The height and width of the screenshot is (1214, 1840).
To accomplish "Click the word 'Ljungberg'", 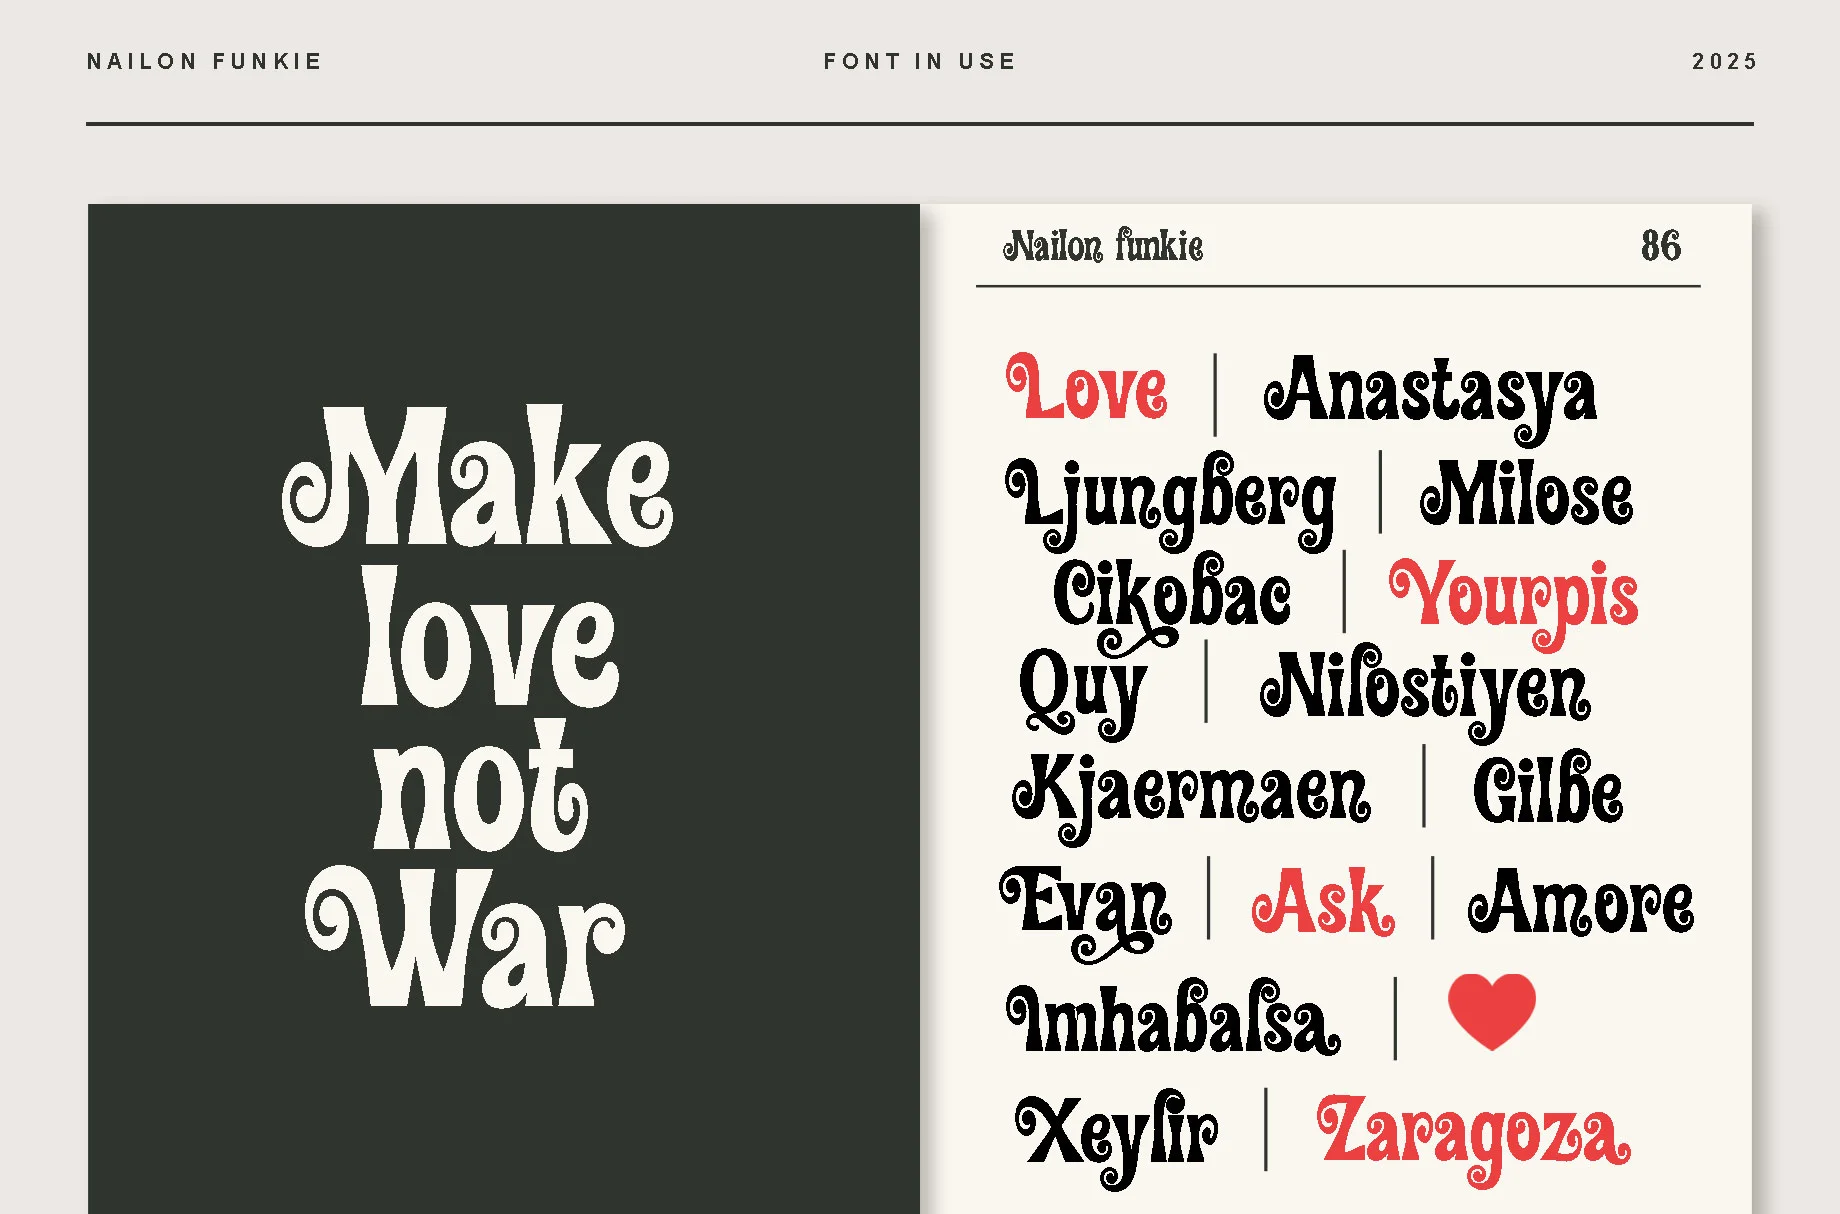I will coord(1171,497).
